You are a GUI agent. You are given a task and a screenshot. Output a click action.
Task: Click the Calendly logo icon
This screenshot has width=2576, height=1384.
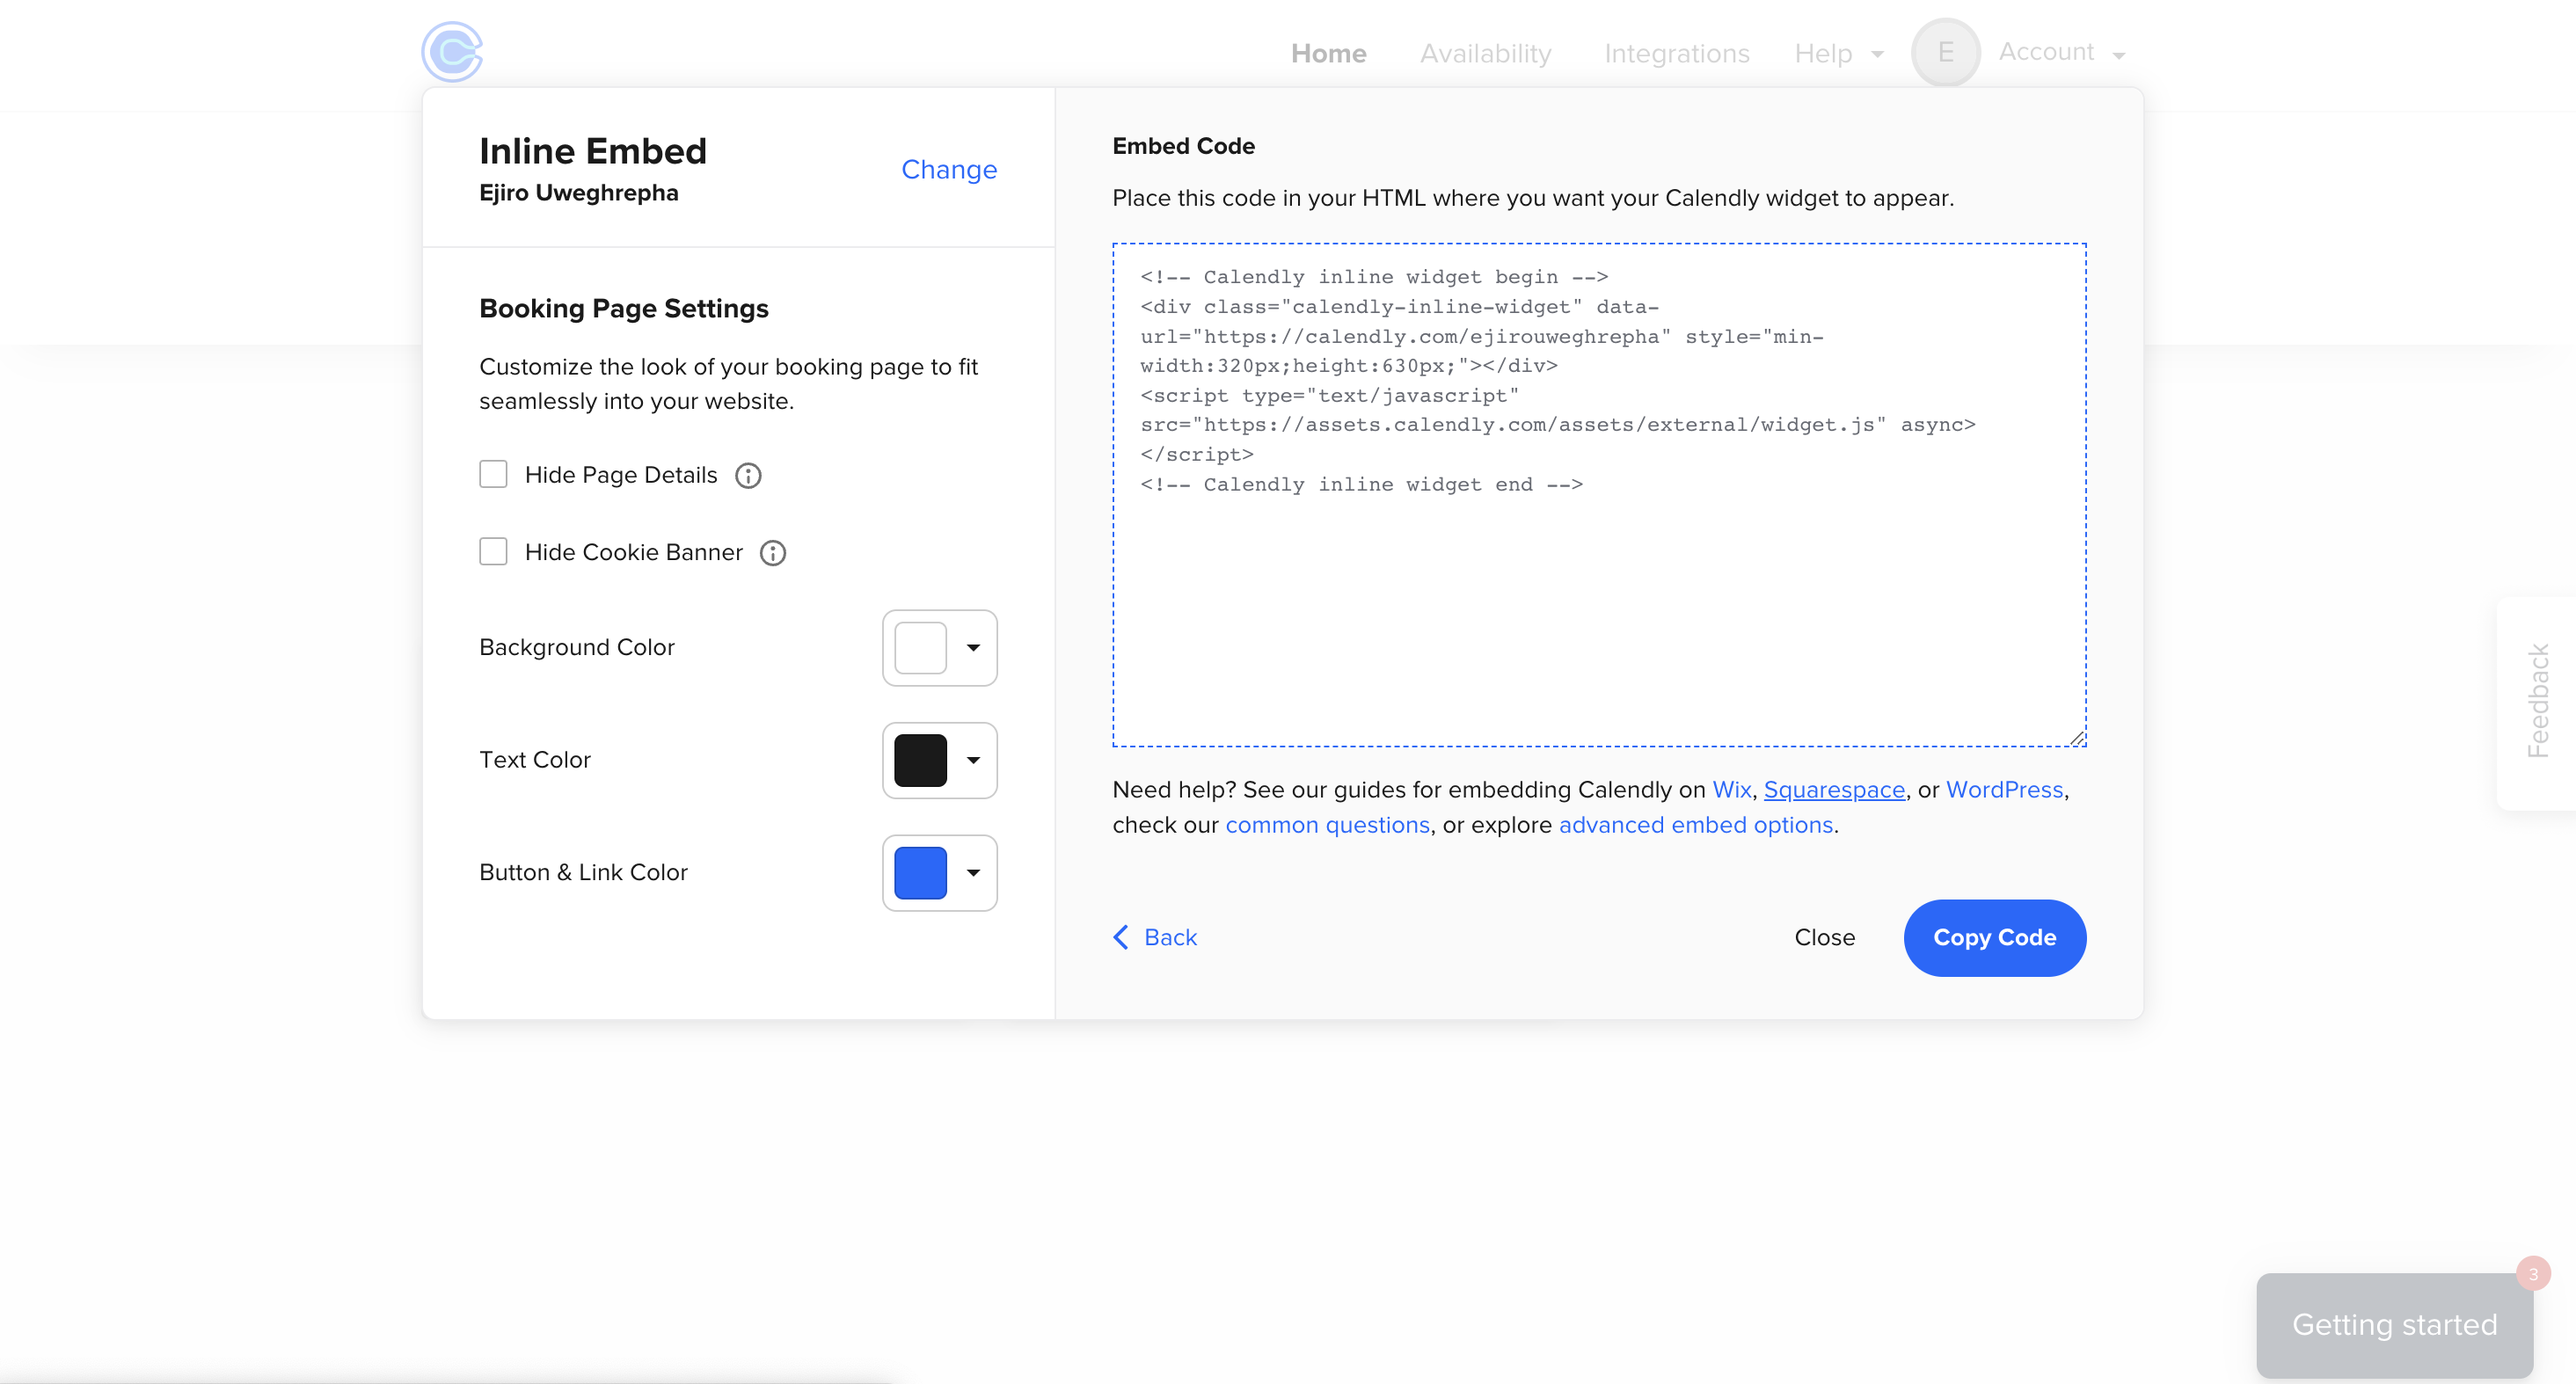coord(452,52)
